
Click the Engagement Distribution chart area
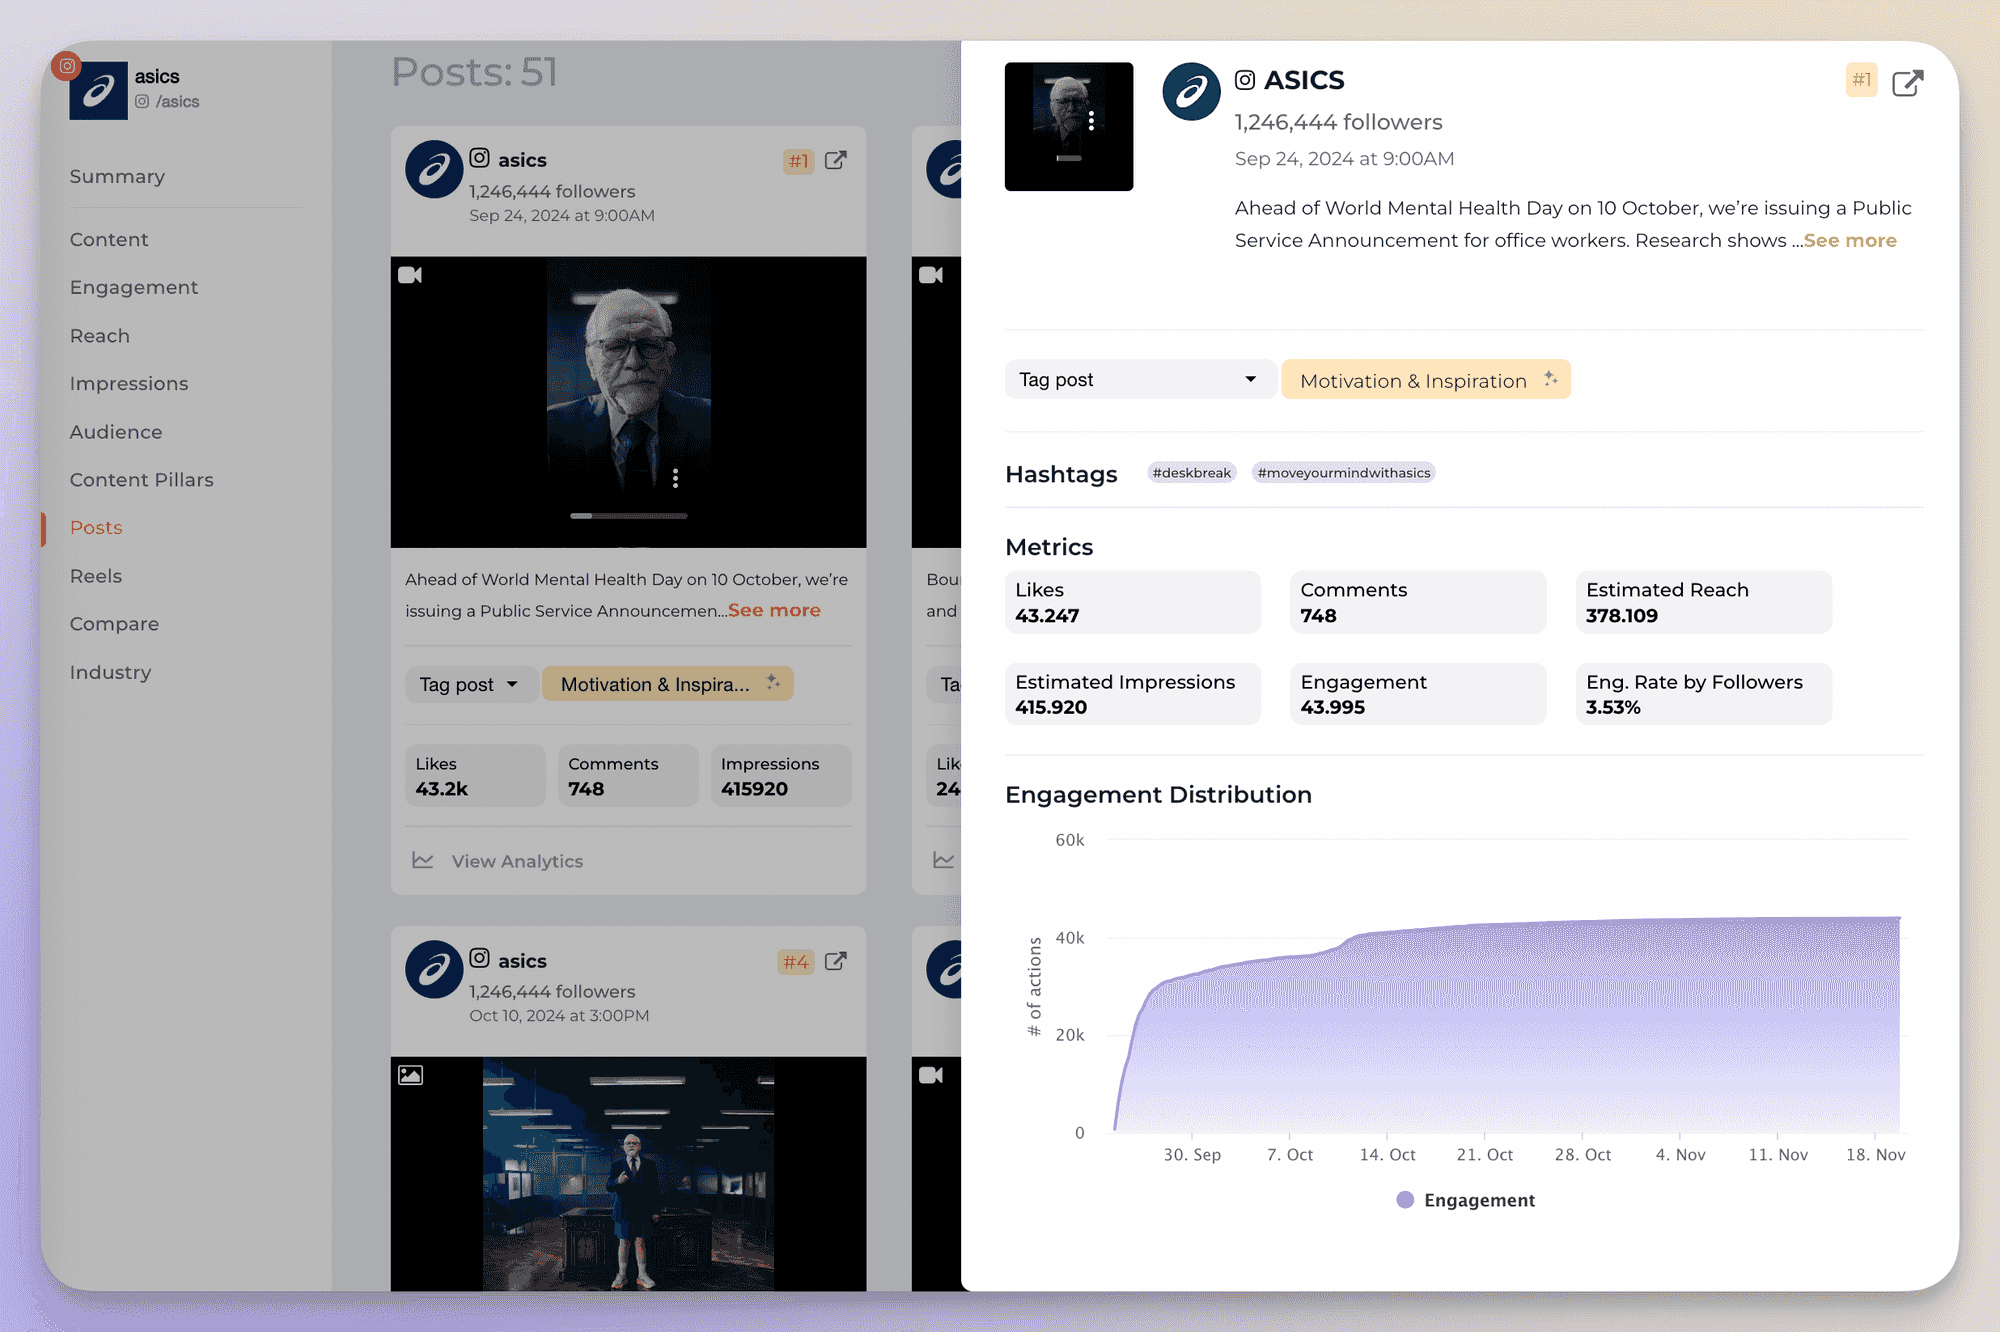pos(1505,985)
